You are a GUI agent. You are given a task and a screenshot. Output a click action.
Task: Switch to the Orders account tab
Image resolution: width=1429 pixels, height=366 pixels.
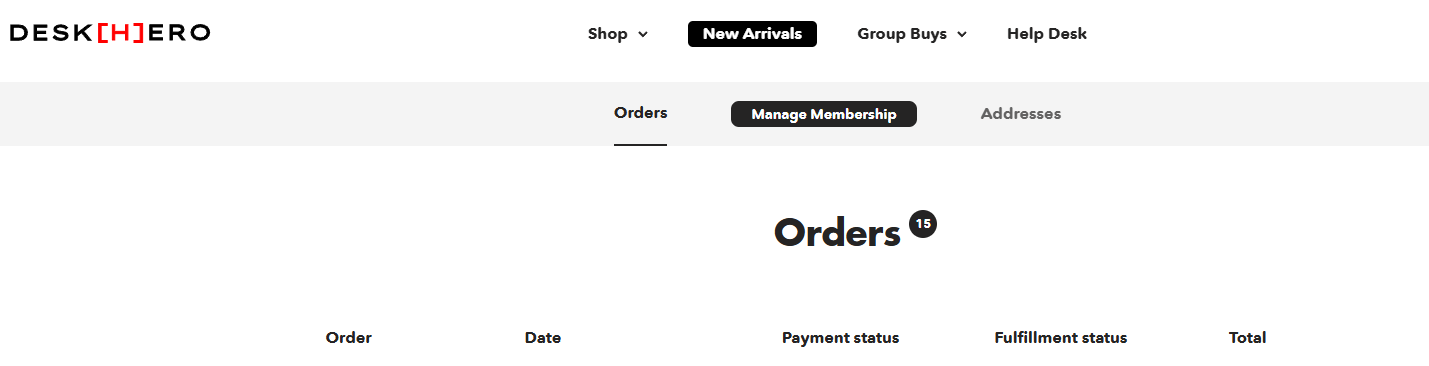[640, 113]
